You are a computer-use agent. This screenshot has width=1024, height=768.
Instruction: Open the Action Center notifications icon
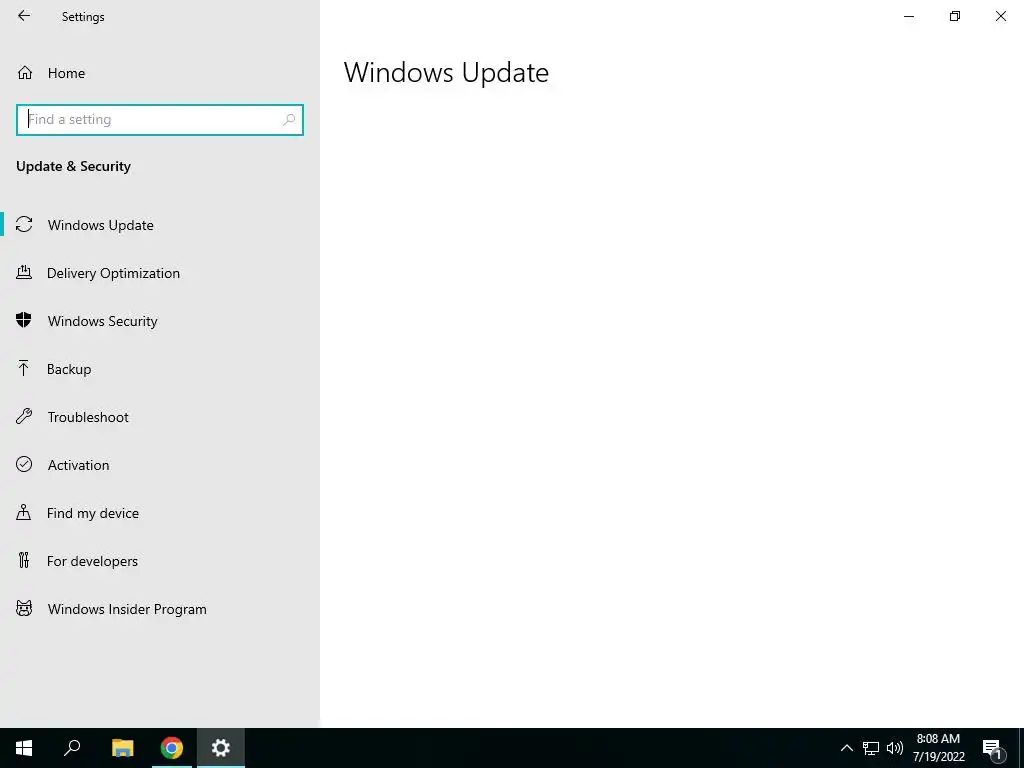992,748
